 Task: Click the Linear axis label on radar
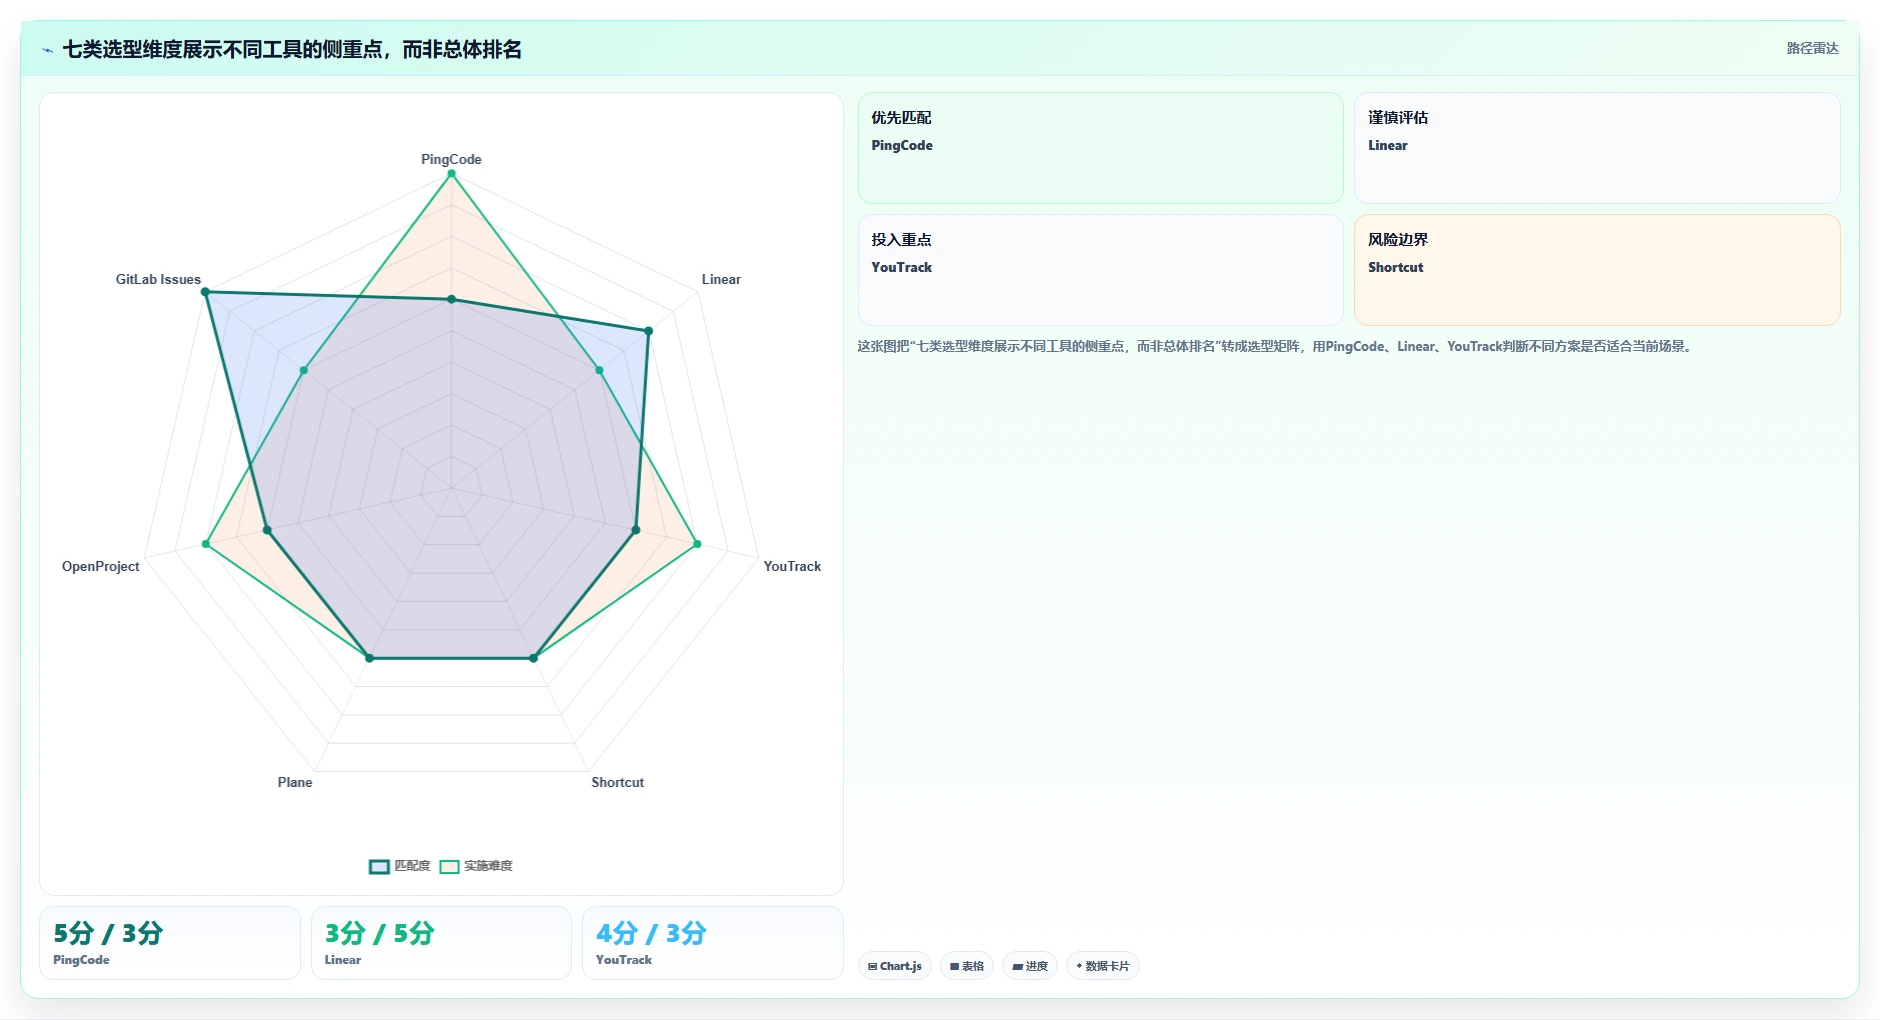(x=721, y=279)
